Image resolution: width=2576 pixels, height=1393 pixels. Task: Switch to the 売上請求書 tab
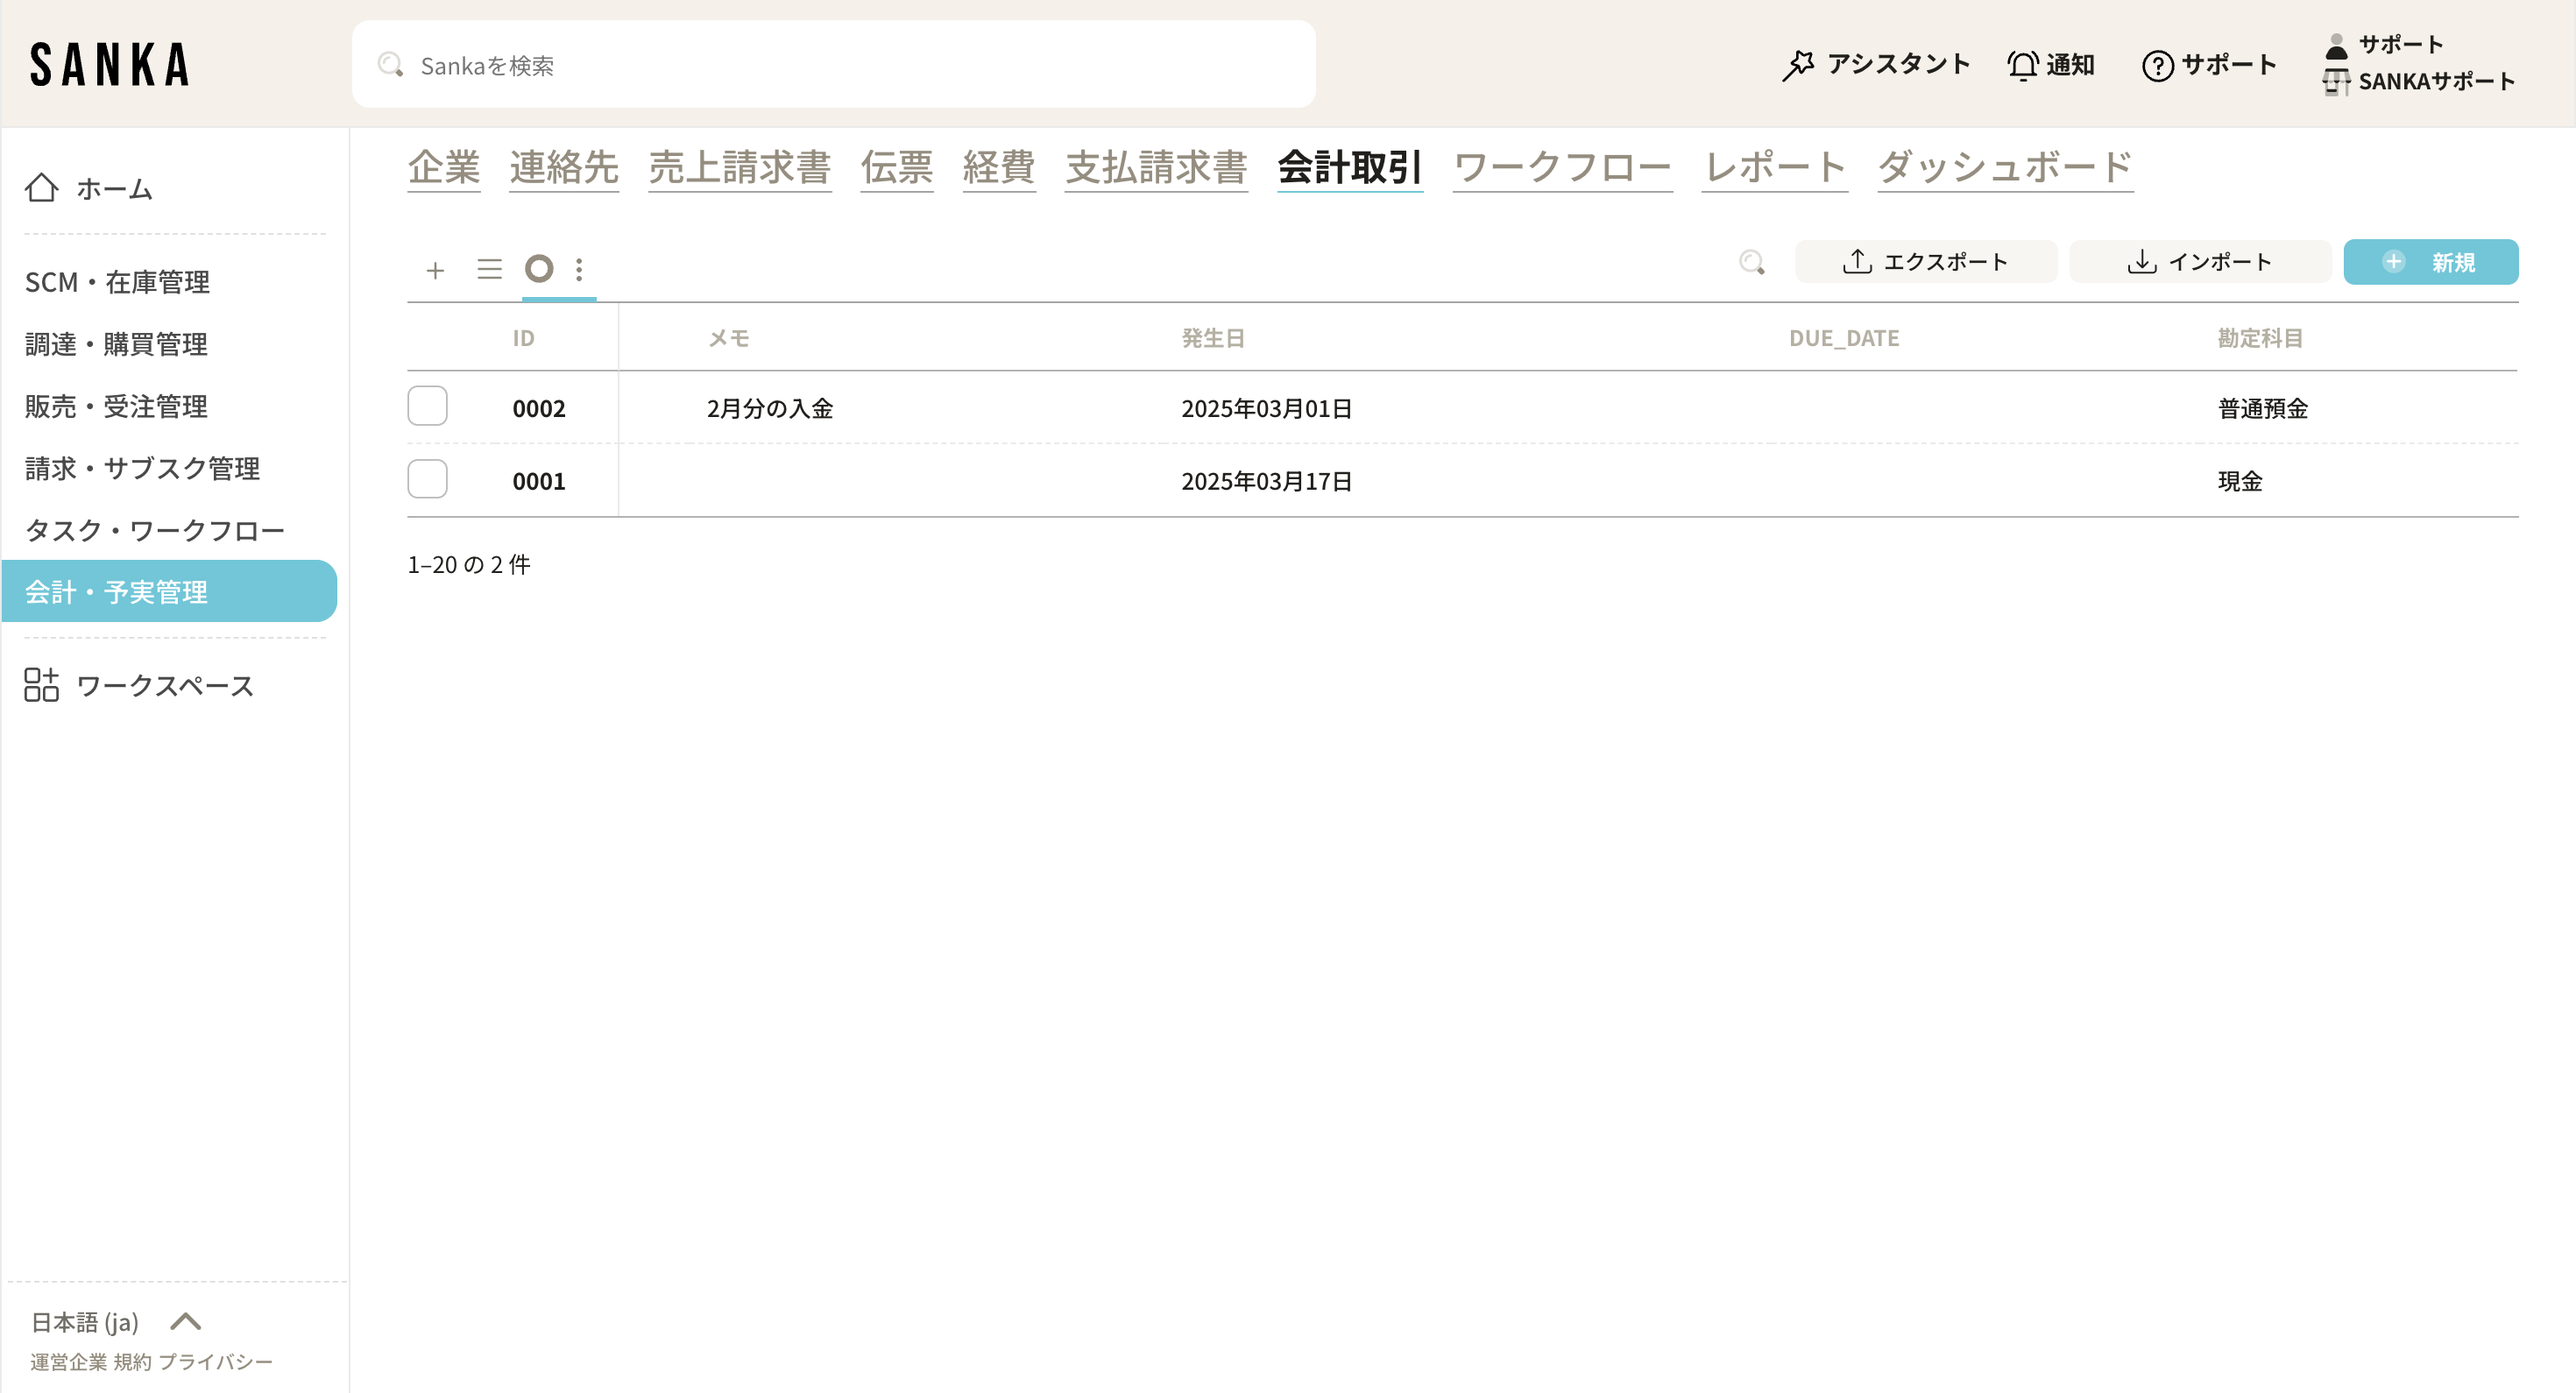click(739, 167)
